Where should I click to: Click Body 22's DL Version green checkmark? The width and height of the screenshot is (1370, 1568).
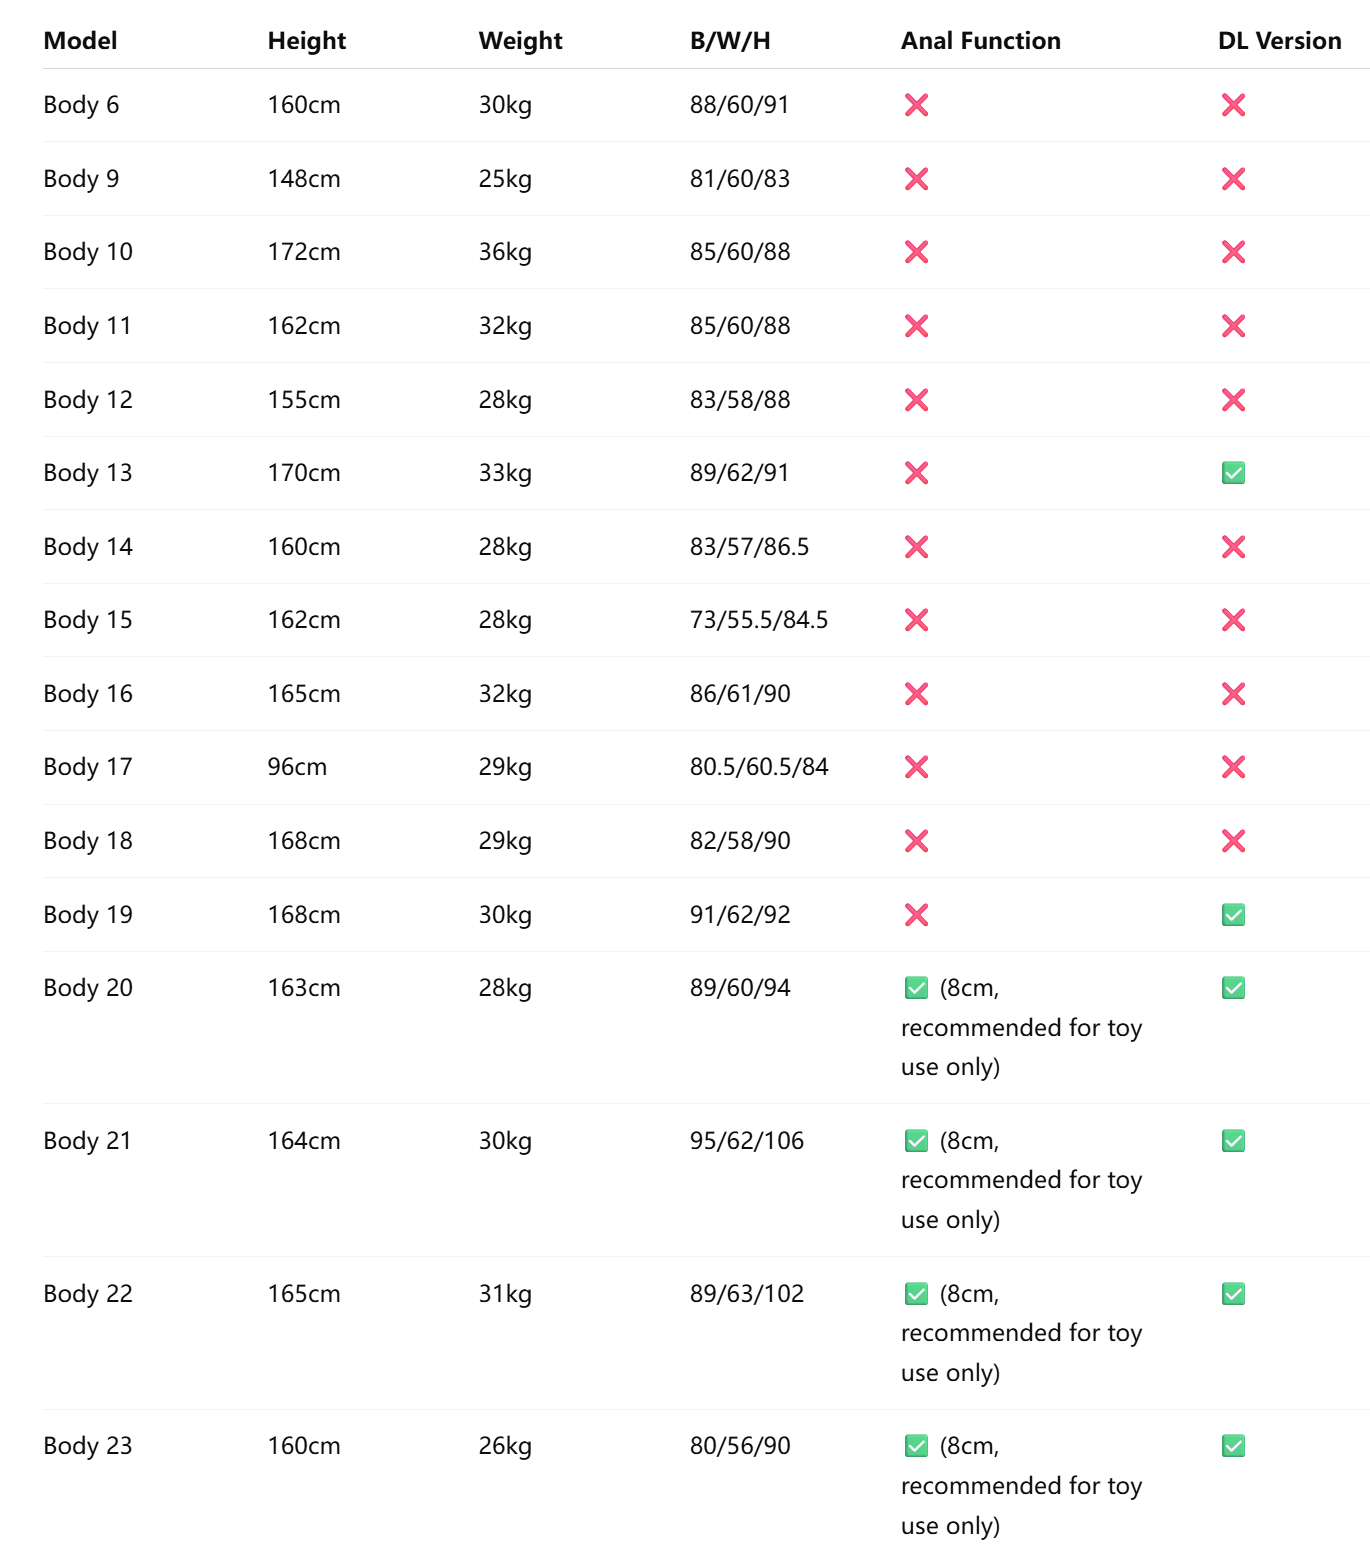tap(1233, 1294)
